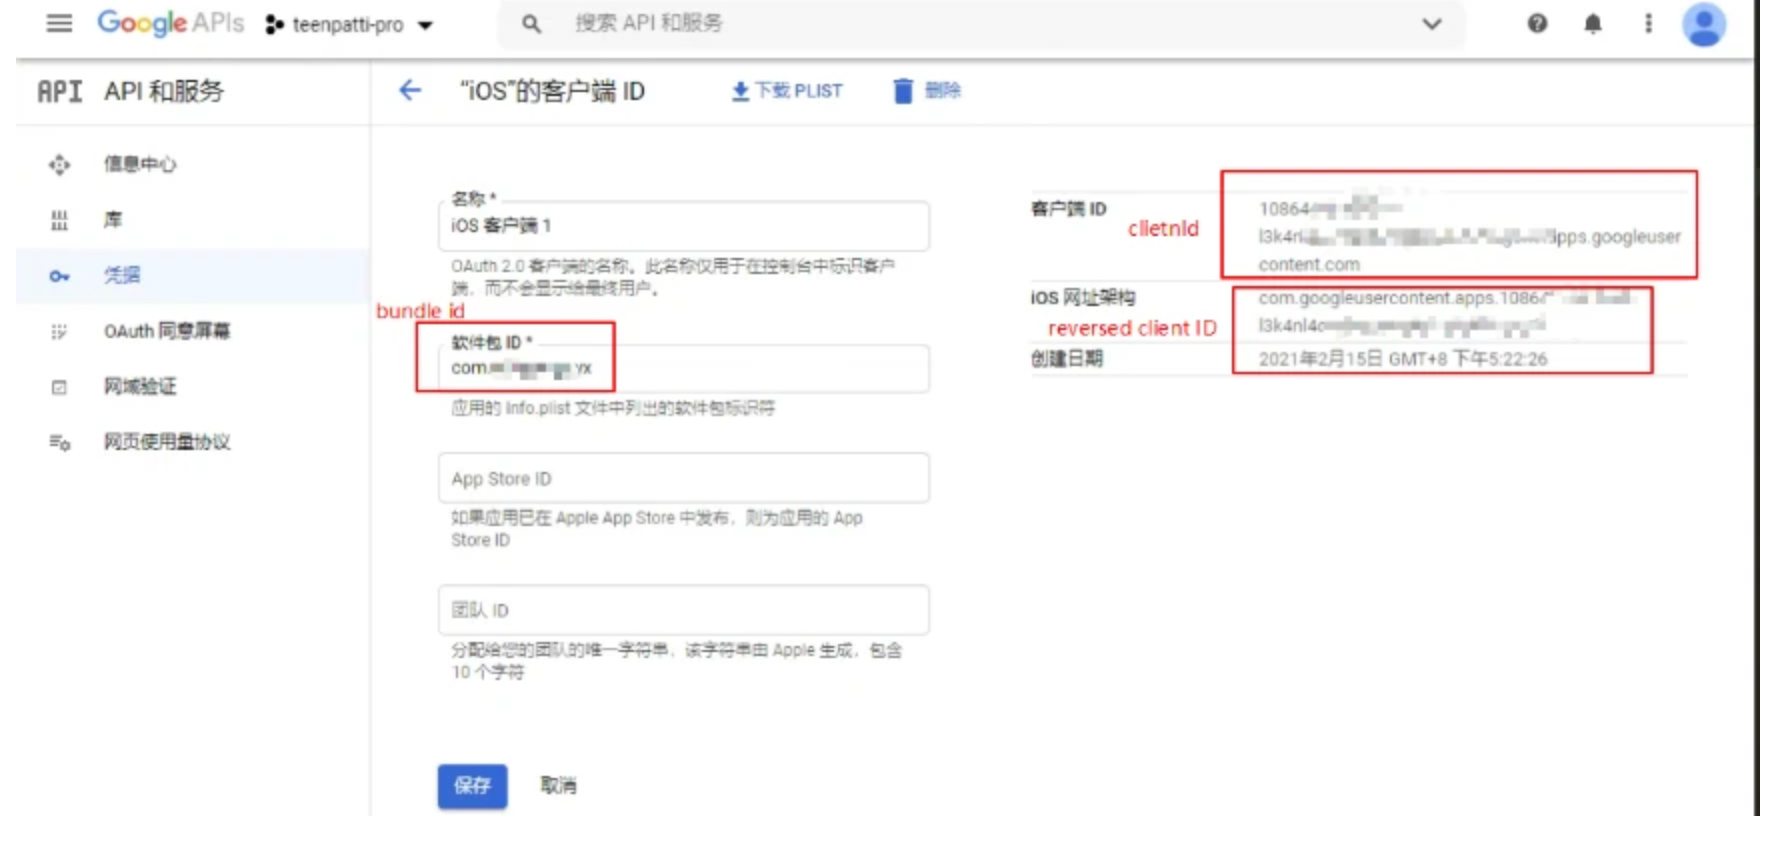Click the 网域验证 checkbox-style sidebar icon
The image size is (1784, 850).
tap(59, 387)
